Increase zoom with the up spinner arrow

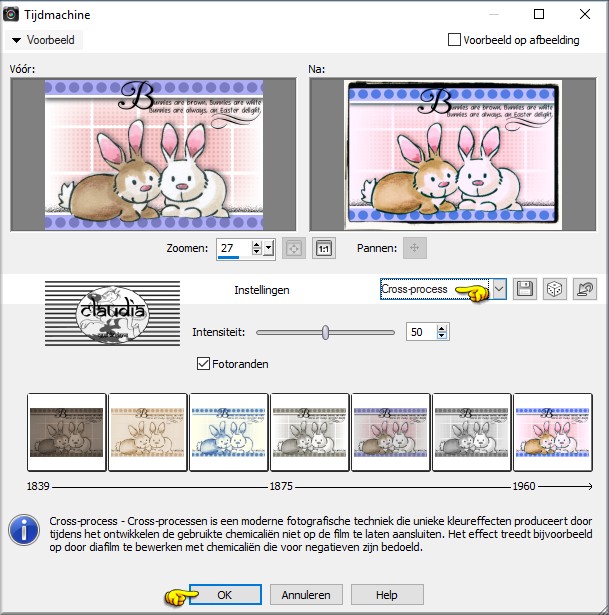point(256,244)
